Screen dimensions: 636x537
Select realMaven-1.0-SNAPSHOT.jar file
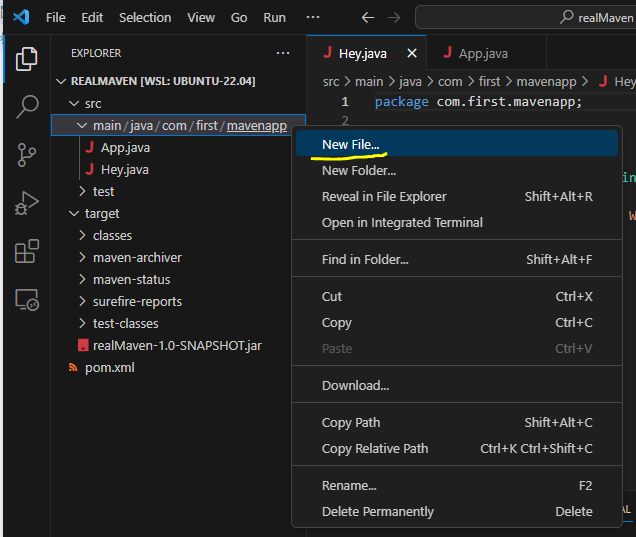click(x=178, y=346)
